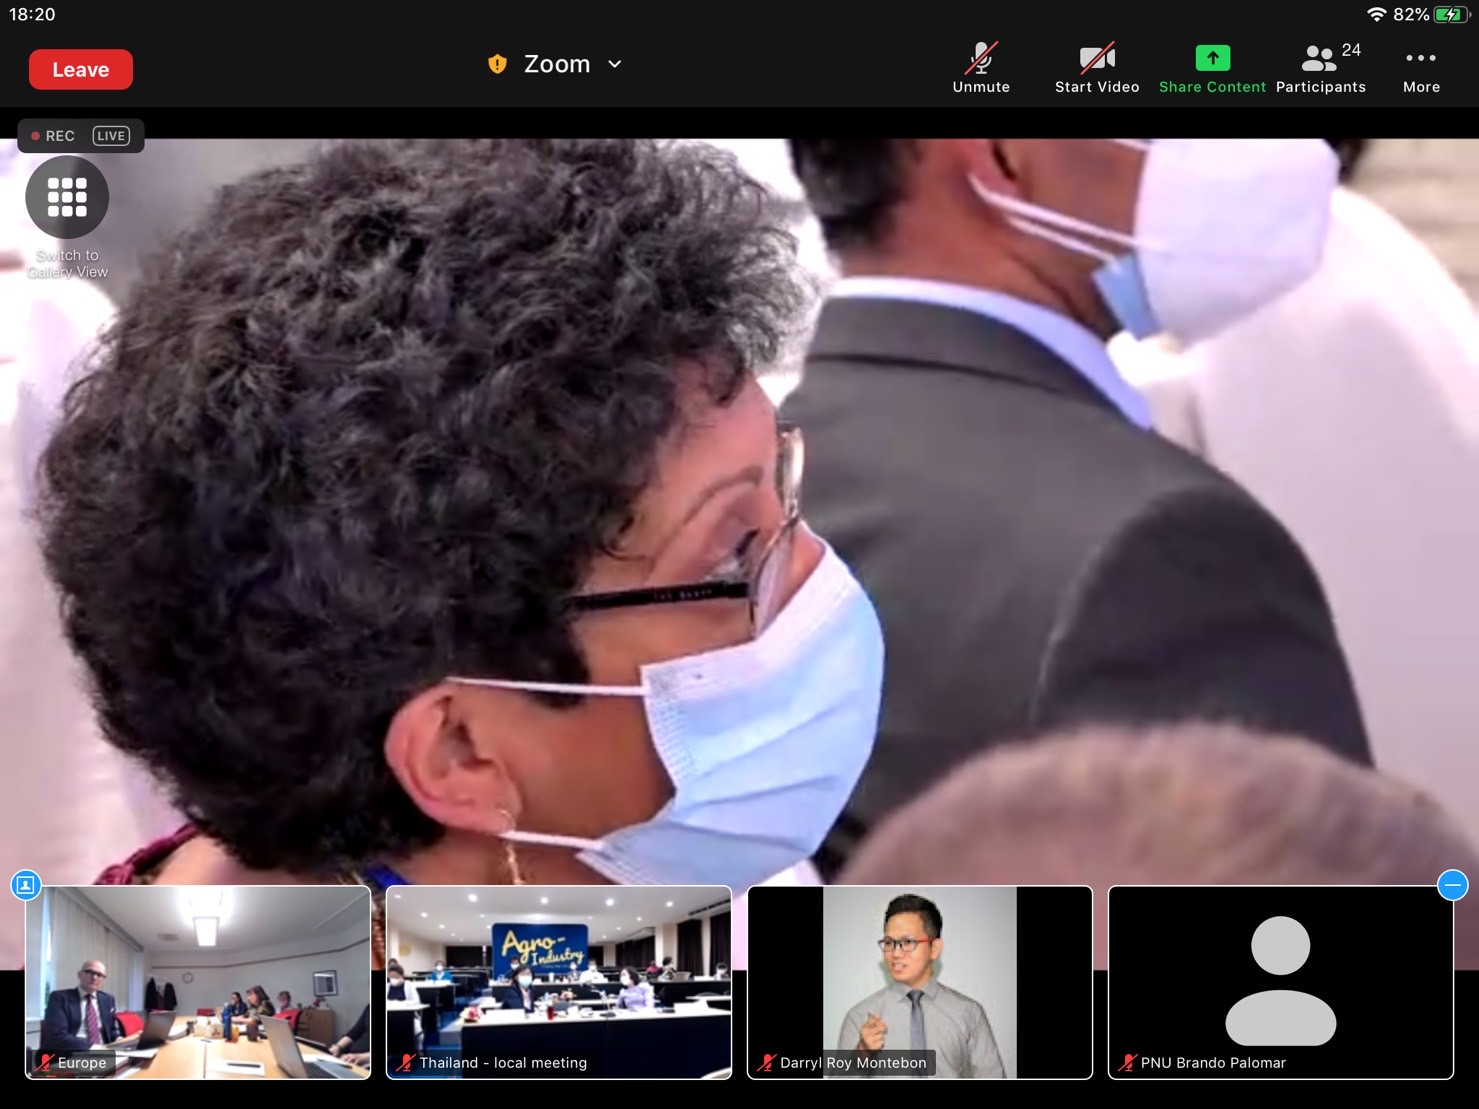Click the LIVE streaming badge
1479x1109 pixels.
coord(111,136)
